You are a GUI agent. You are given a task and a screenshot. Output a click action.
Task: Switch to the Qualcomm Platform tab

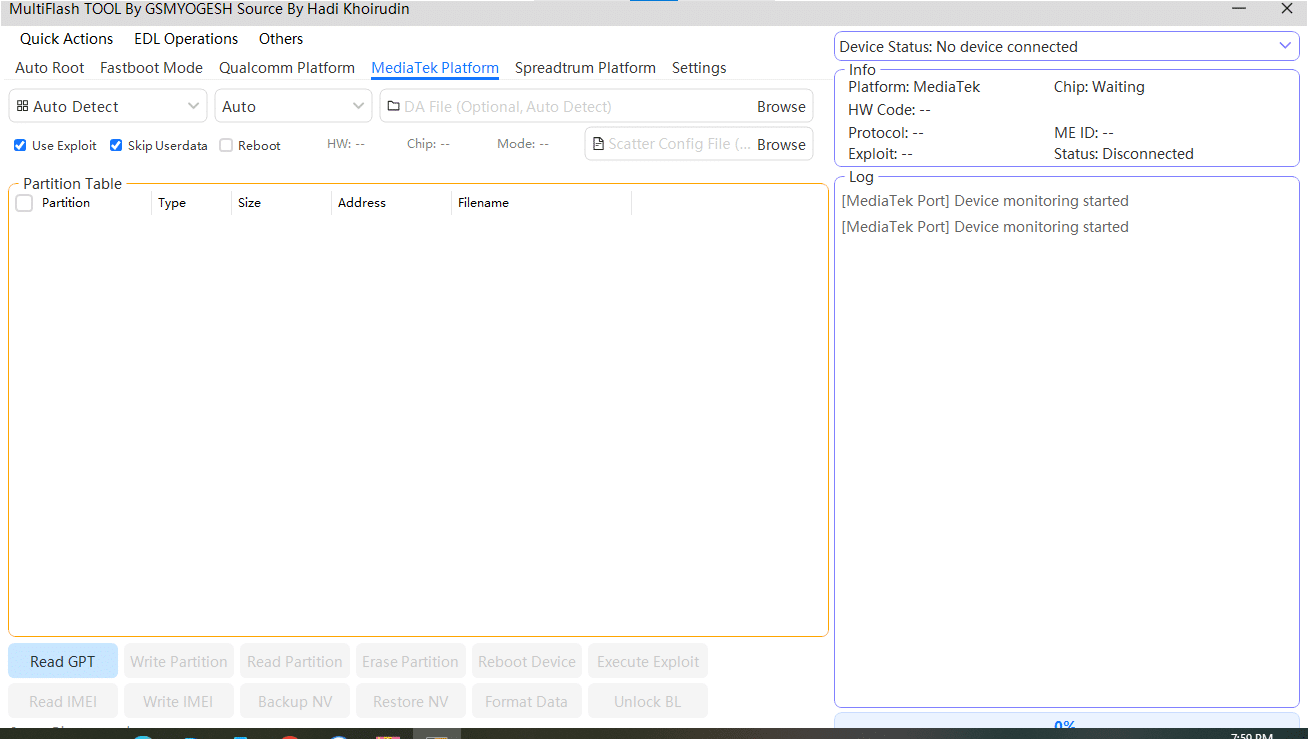(x=287, y=68)
